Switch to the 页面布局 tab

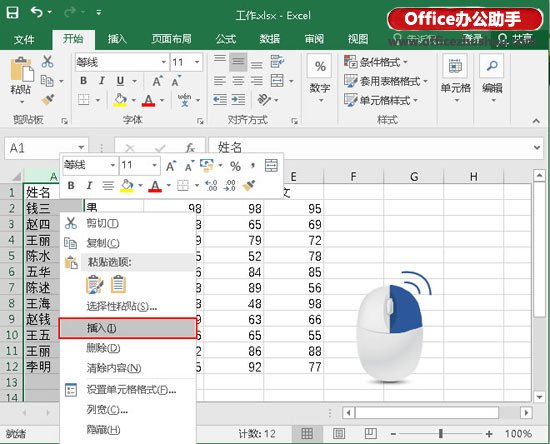172,39
